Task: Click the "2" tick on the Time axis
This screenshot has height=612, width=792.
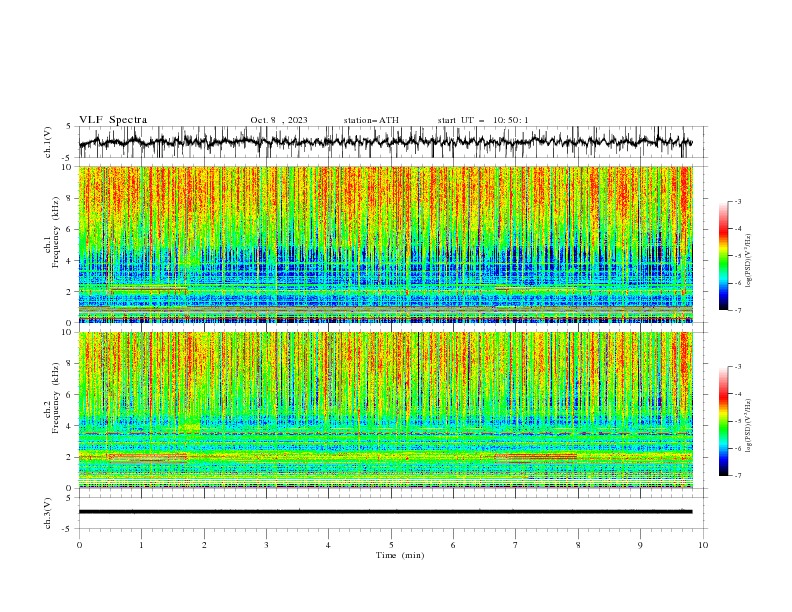Action: click(x=204, y=545)
